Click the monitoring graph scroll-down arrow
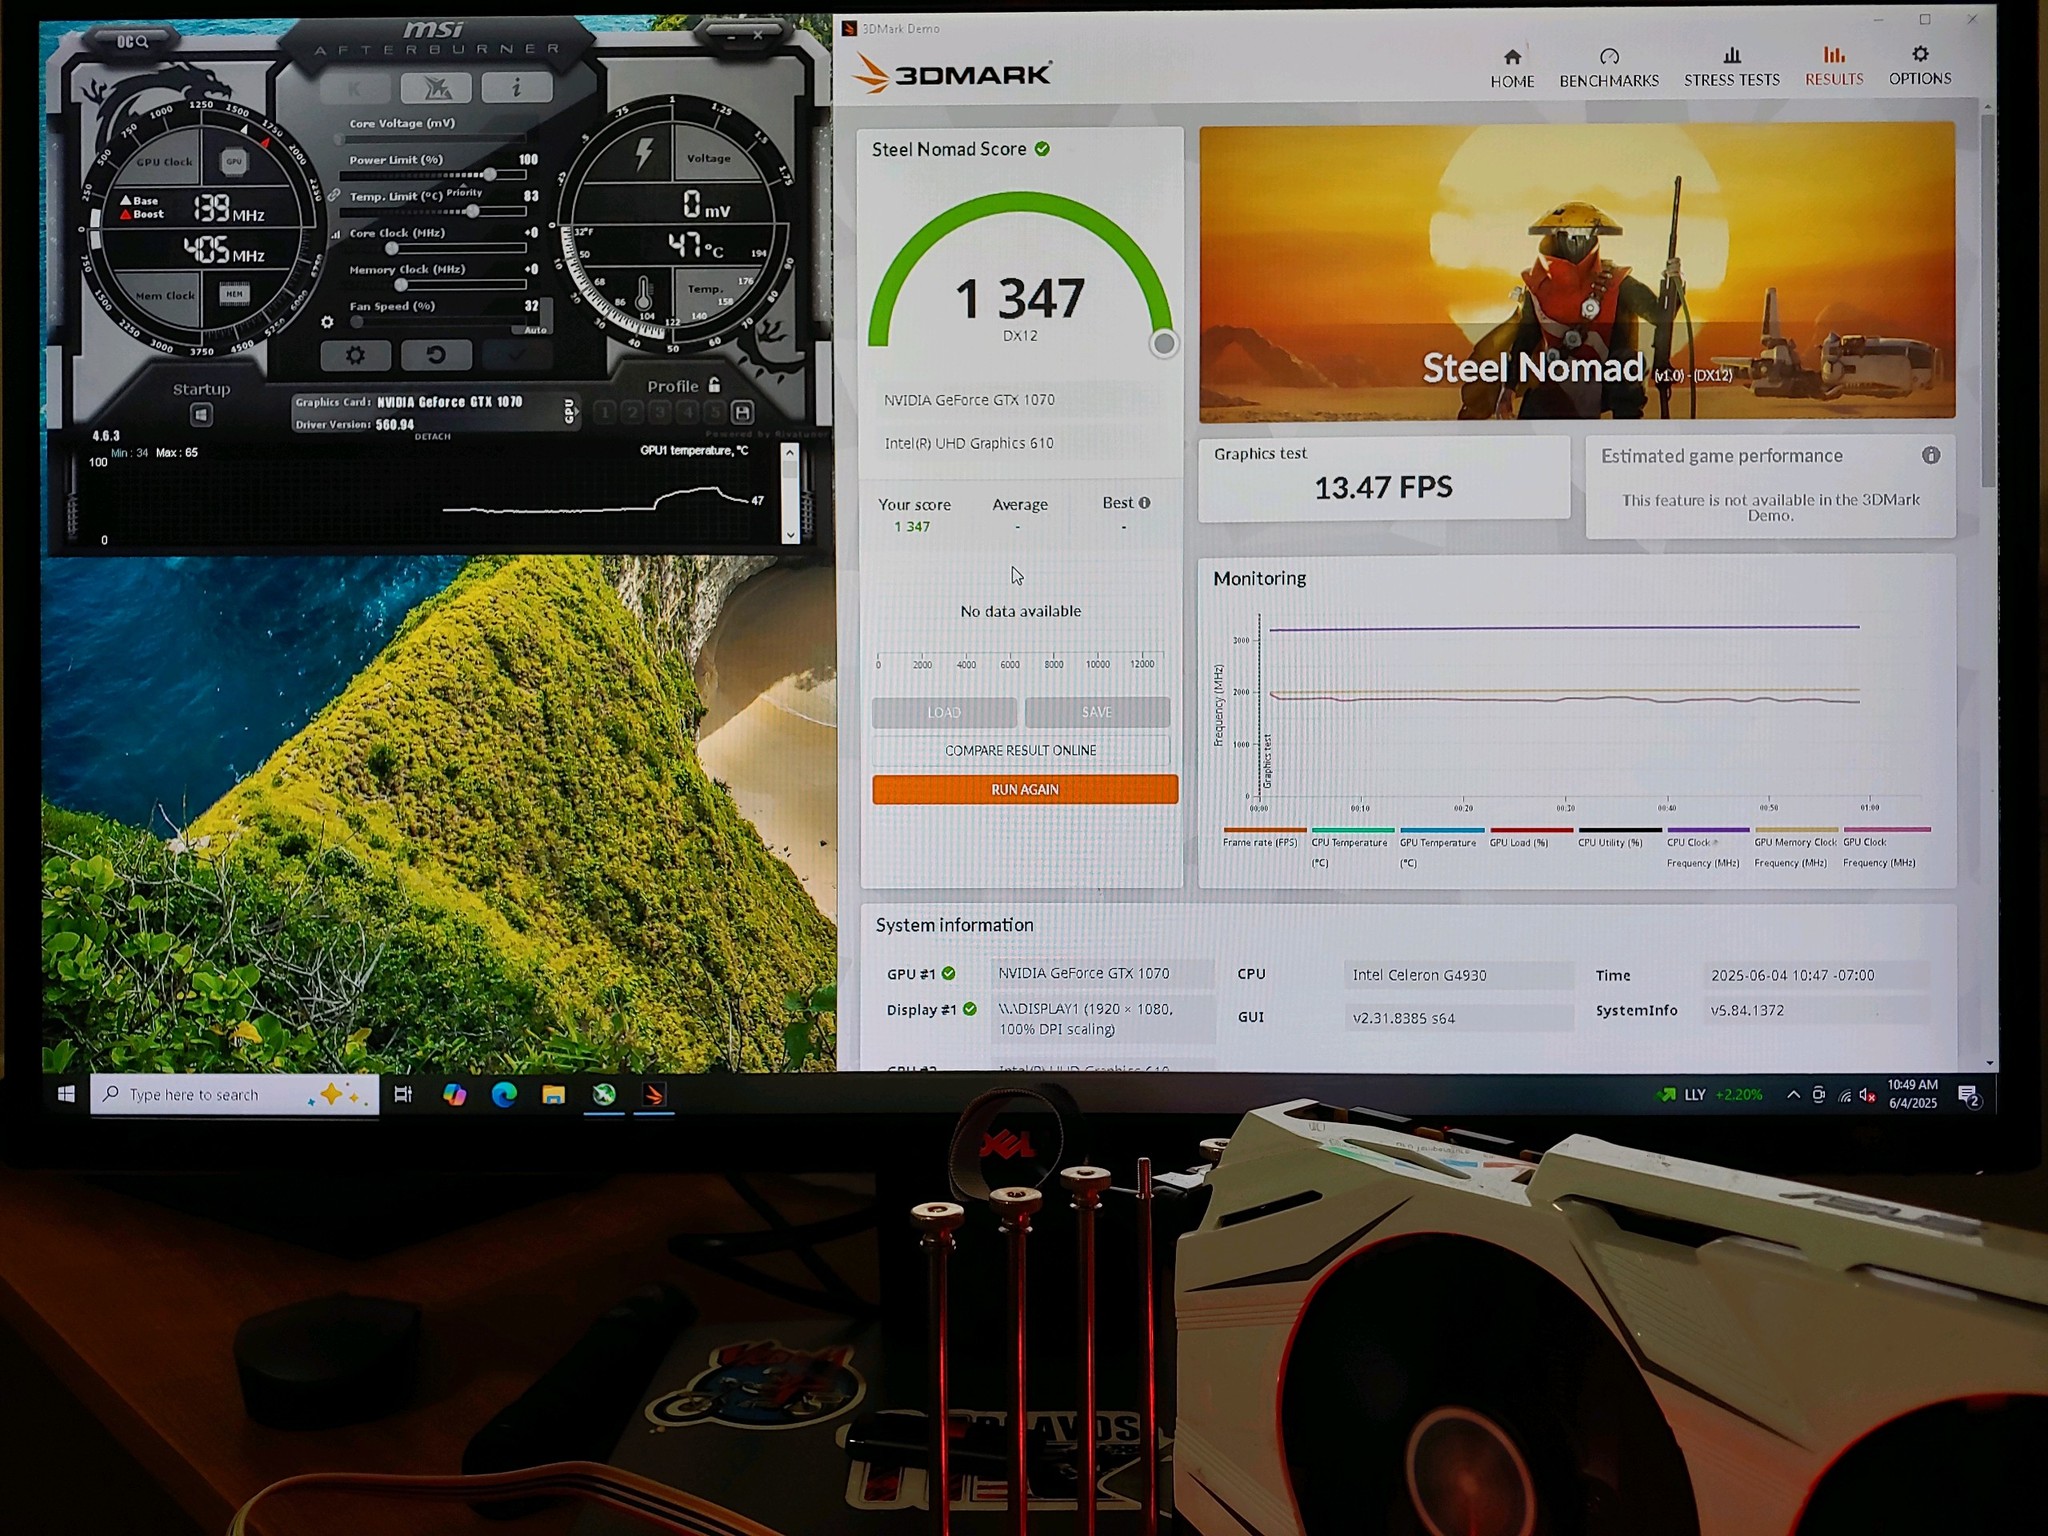 pos(790,535)
